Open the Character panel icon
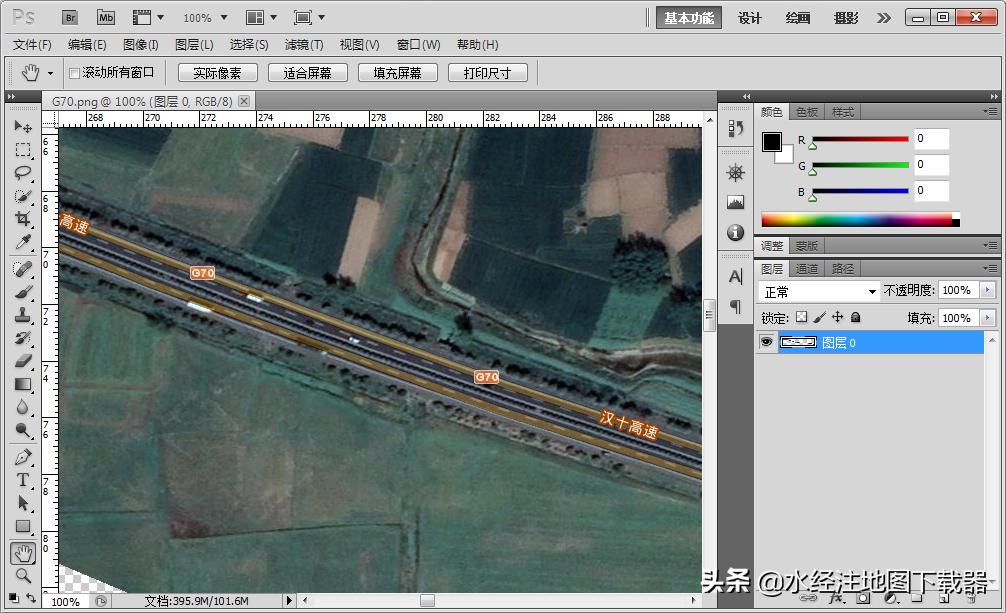This screenshot has width=1006, height=613. [735, 277]
